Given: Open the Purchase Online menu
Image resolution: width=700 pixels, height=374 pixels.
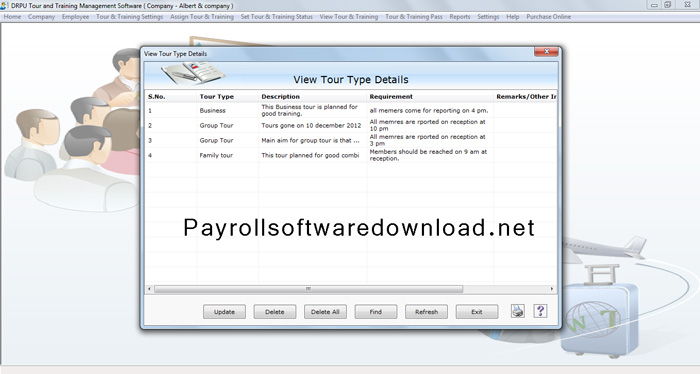Looking at the screenshot, I should (x=549, y=17).
